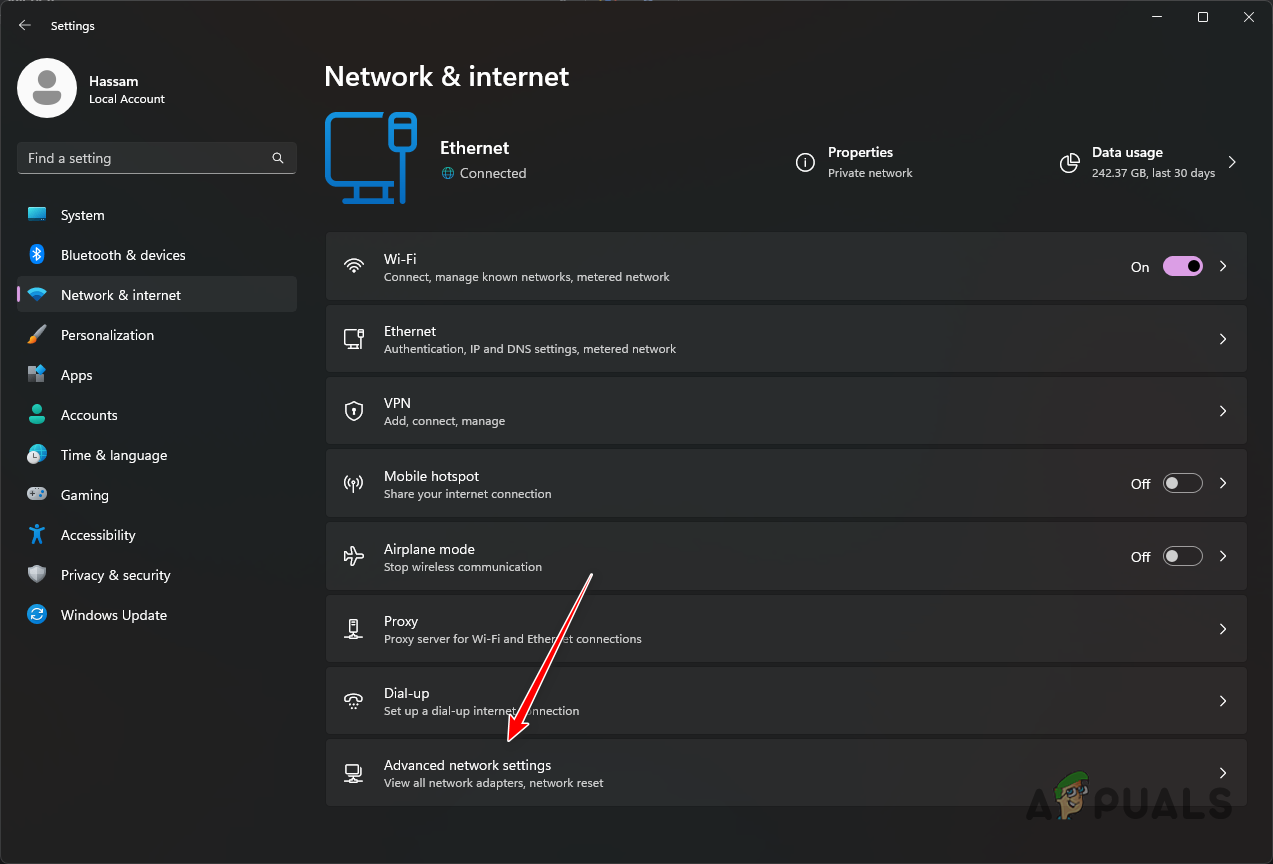Click the Airplane mode icon
This screenshot has width=1273, height=864.
click(353, 556)
